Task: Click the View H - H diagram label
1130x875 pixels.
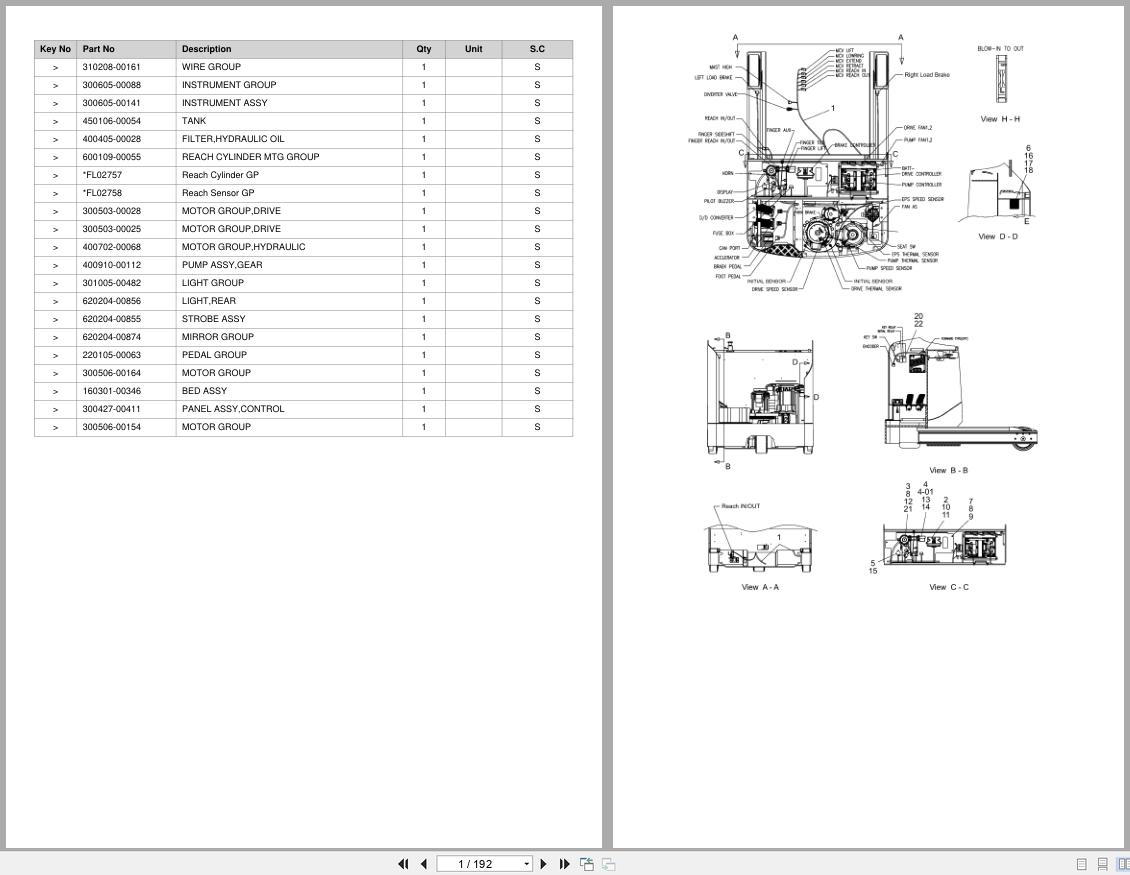Action: [x=1000, y=119]
